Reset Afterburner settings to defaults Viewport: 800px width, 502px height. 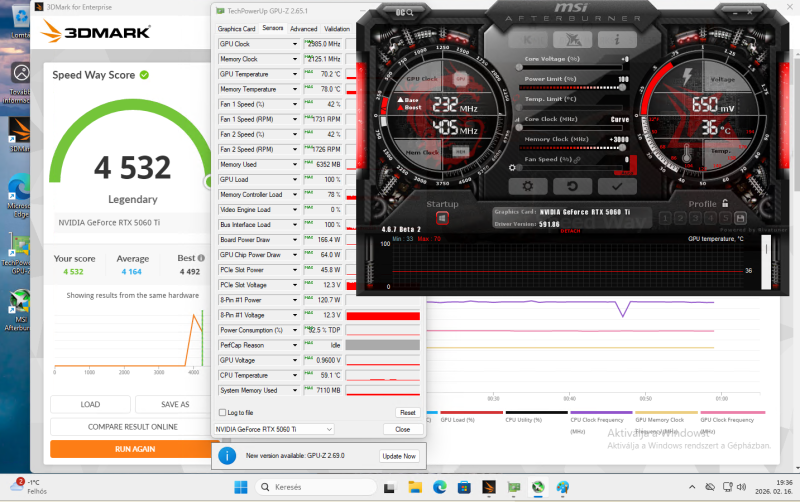pos(572,186)
